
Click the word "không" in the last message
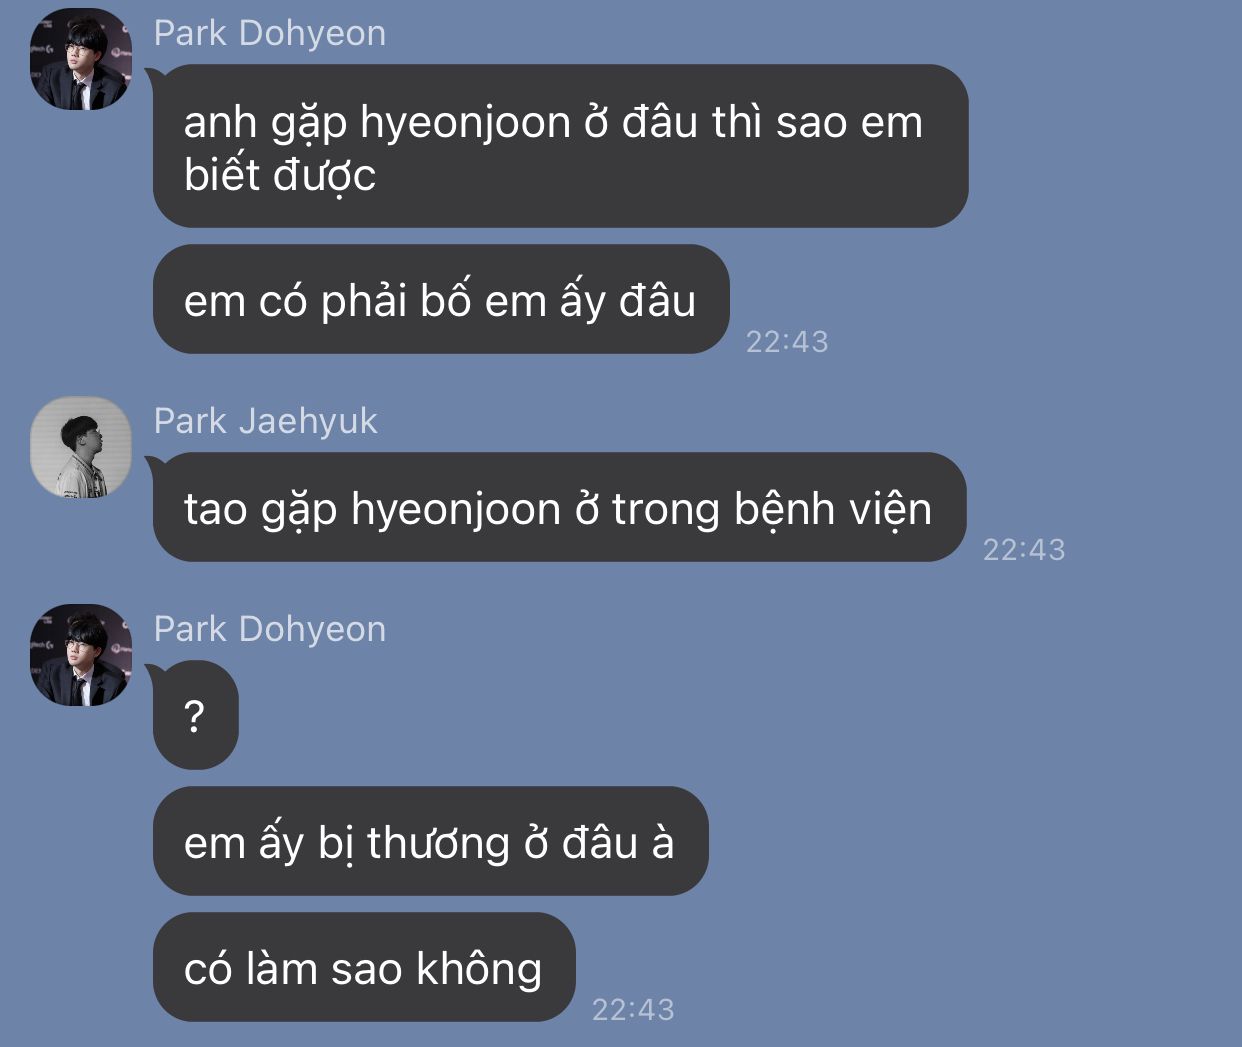coord(479,970)
